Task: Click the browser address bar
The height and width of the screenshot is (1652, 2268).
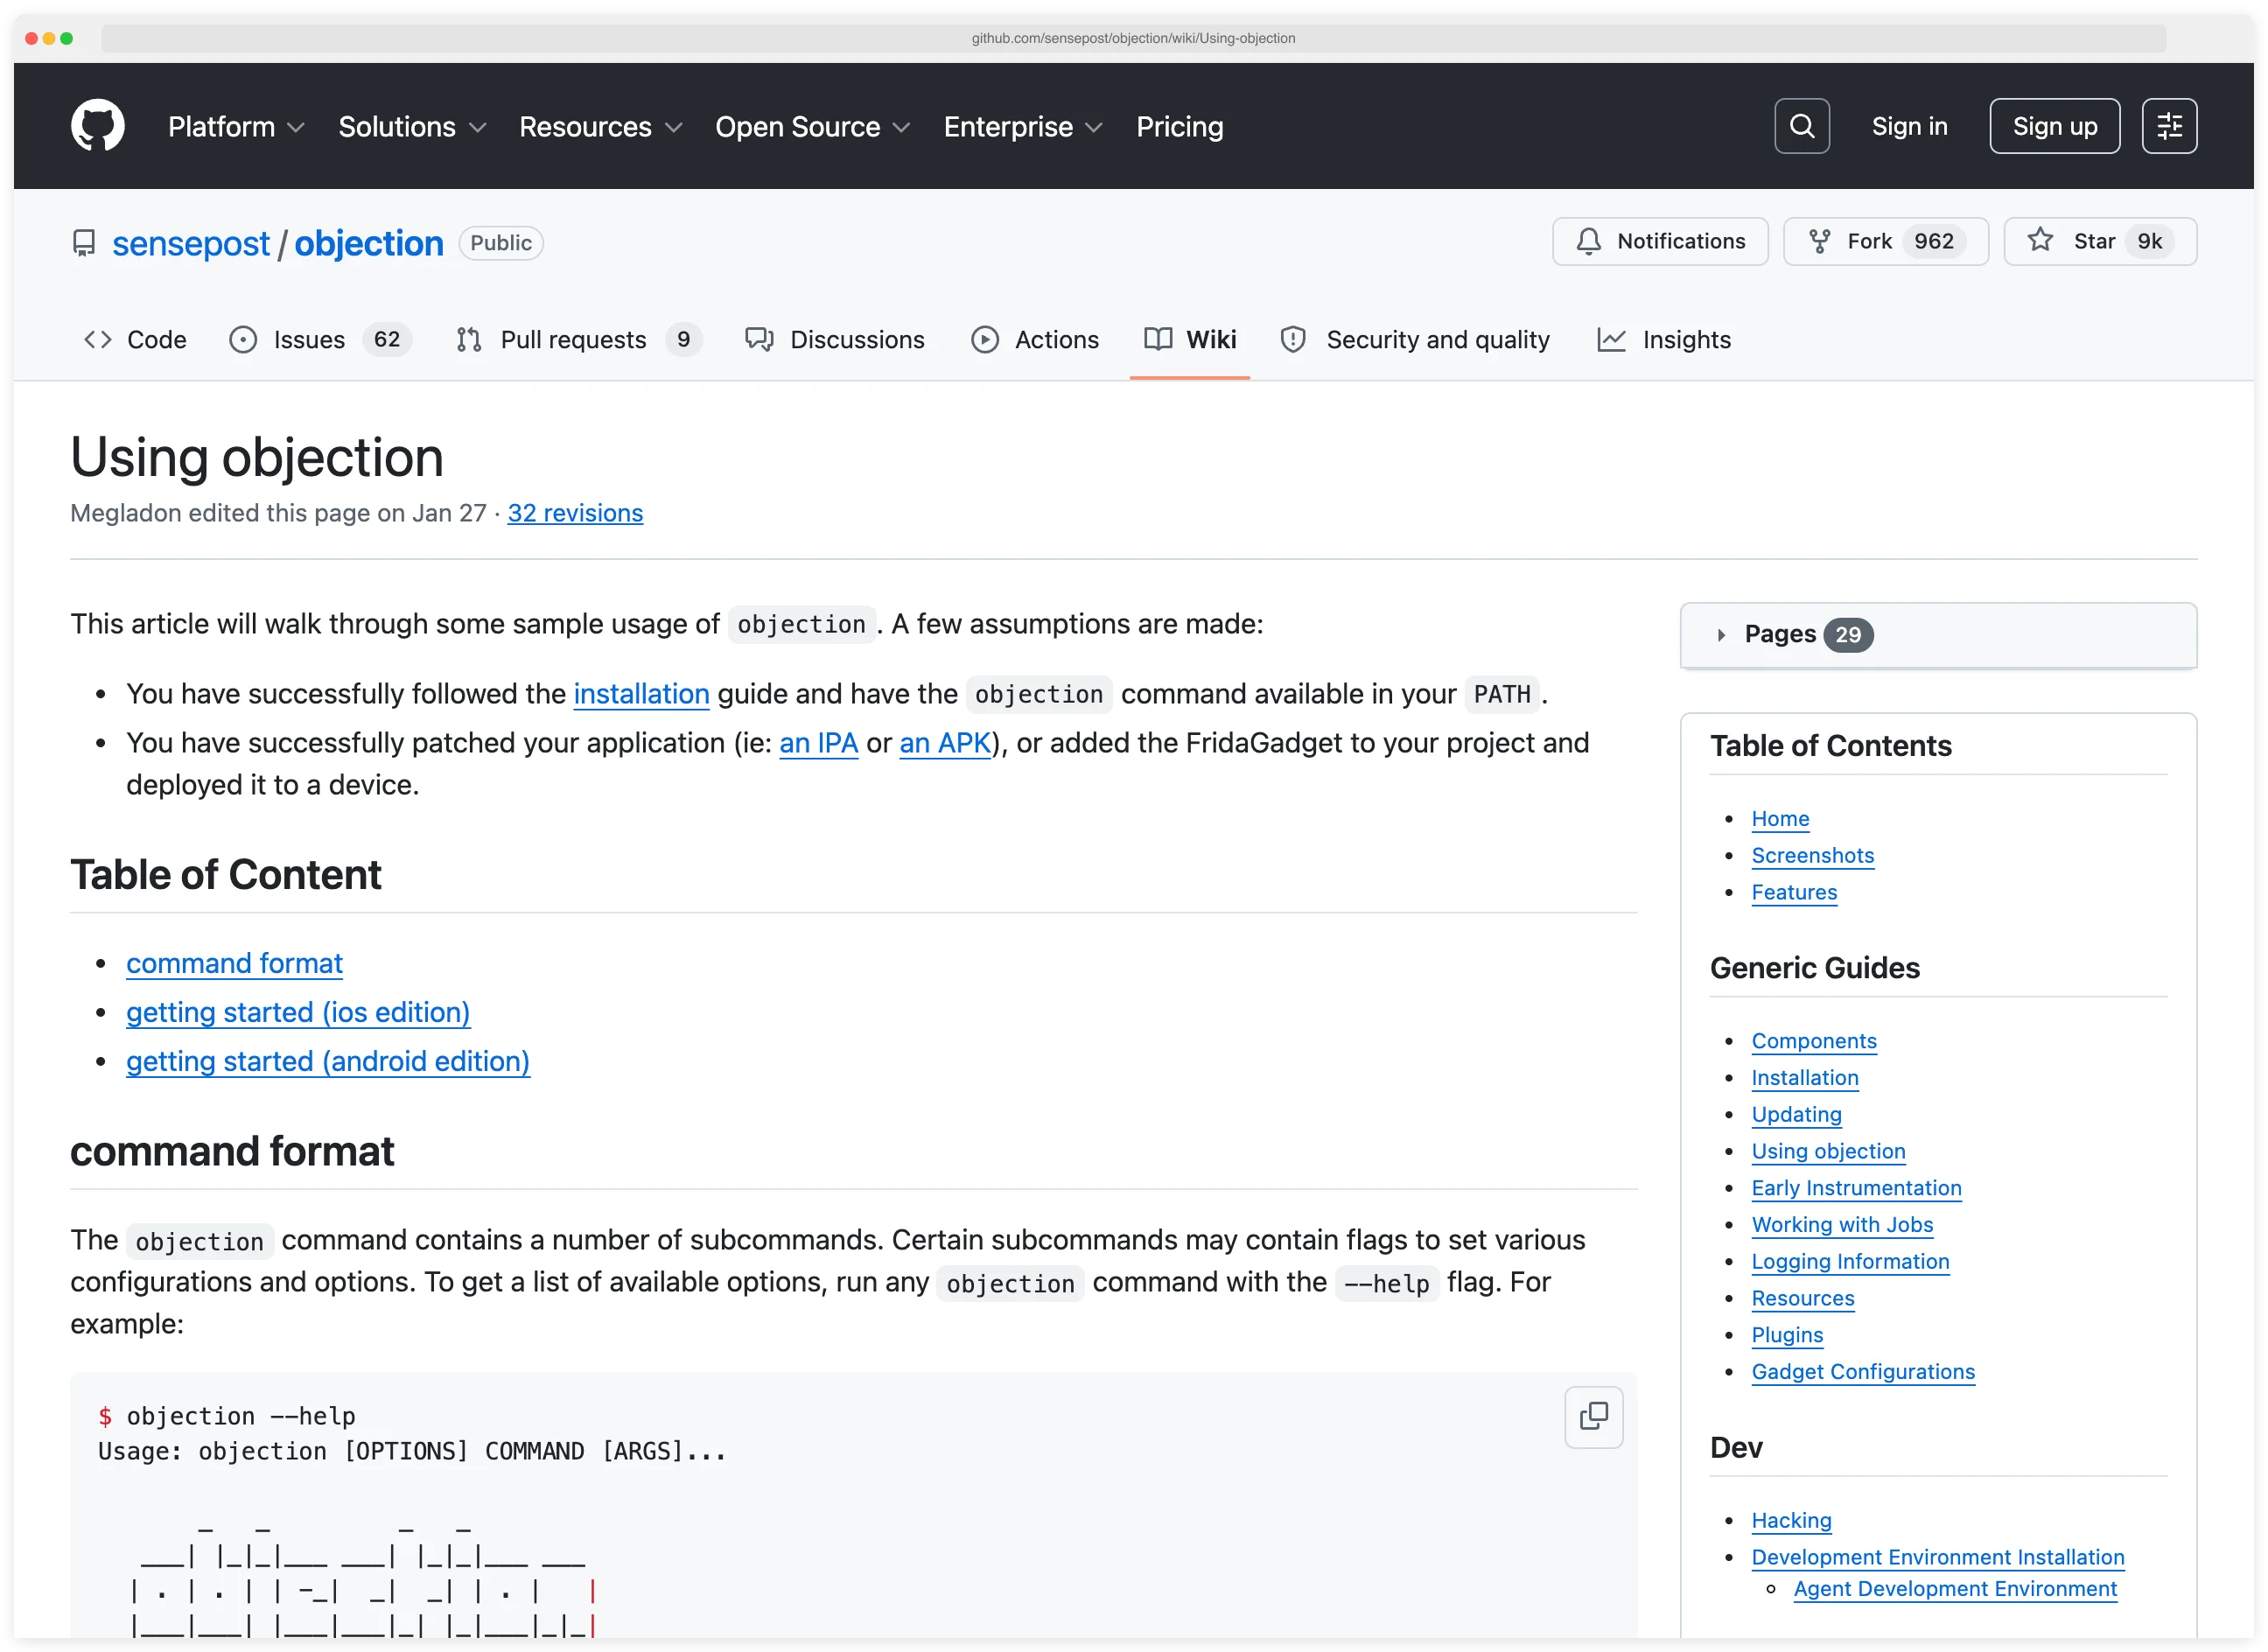Action: [1133, 38]
